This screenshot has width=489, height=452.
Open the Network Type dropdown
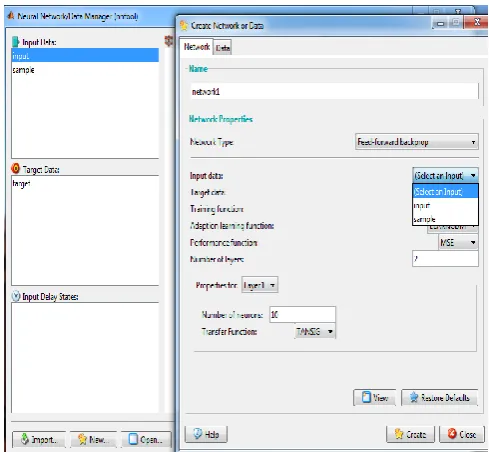417,142
